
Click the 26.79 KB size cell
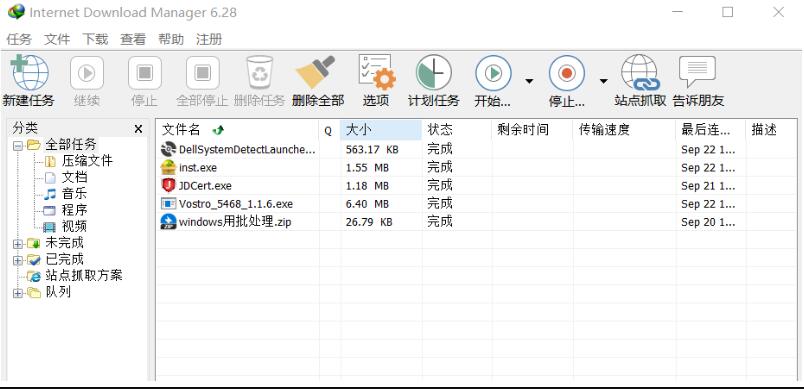click(x=369, y=222)
